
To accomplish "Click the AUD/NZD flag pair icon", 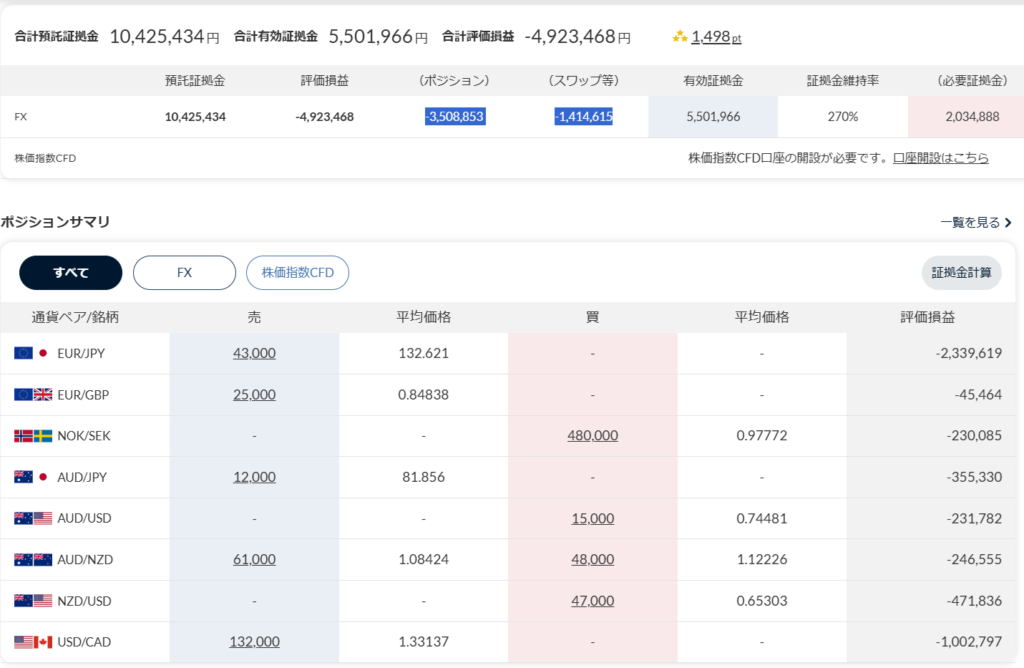I will point(33,559).
